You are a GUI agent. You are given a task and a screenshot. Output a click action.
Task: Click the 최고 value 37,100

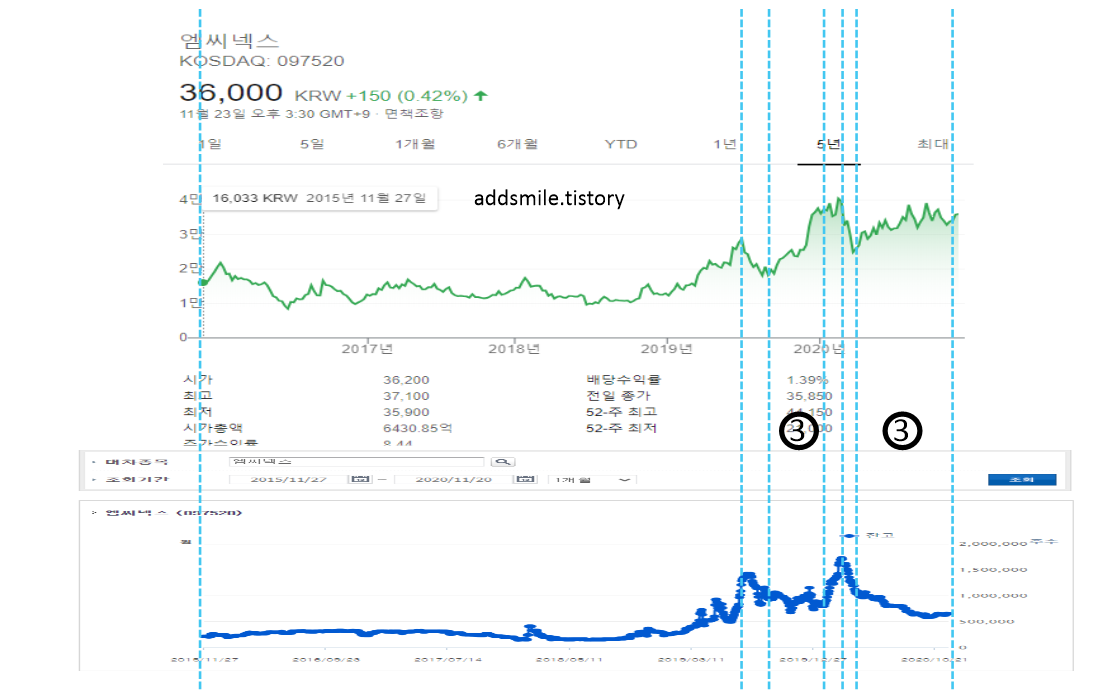pos(406,396)
